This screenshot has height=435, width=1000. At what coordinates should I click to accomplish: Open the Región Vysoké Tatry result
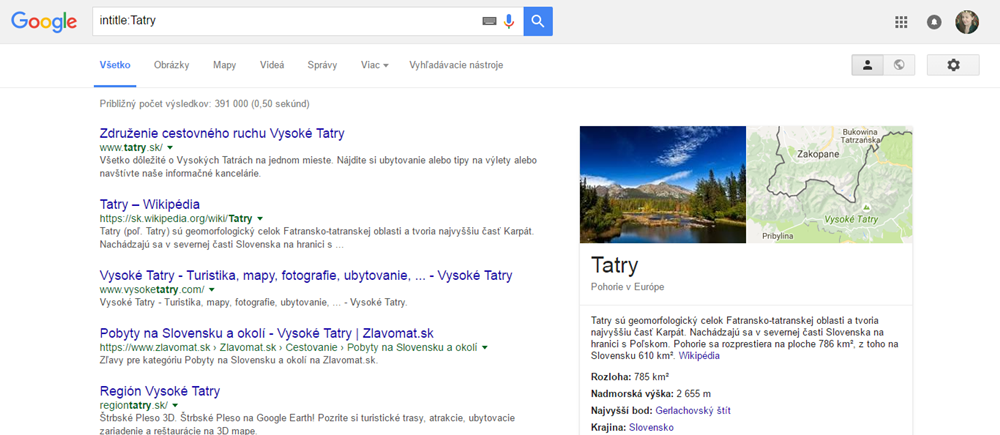point(160,391)
